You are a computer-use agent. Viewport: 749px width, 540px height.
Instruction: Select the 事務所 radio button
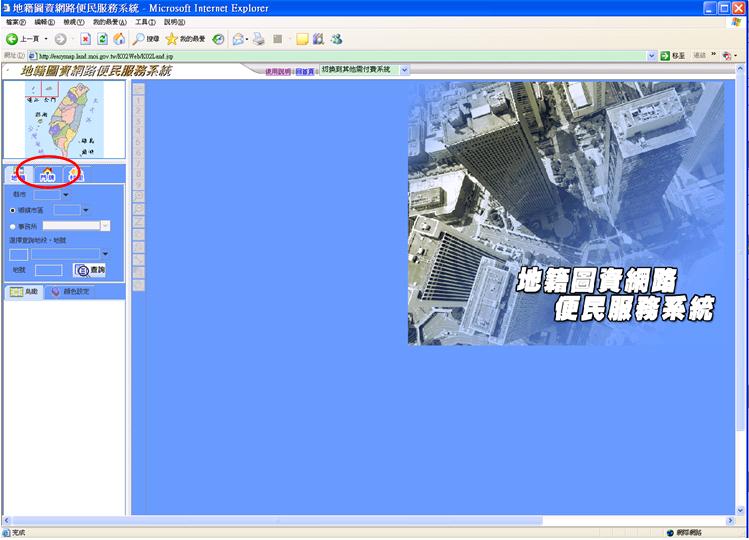12,227
